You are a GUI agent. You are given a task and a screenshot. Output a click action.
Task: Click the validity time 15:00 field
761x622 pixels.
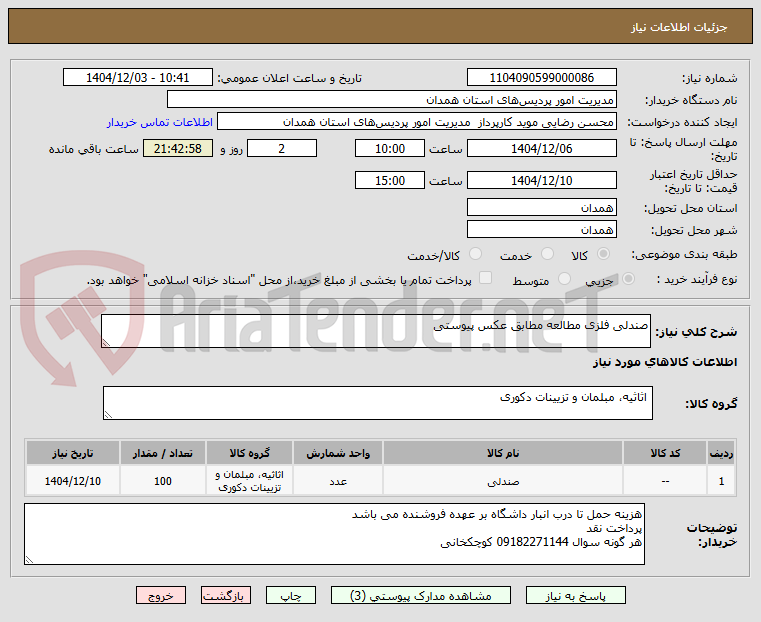(x=390, y=180)
